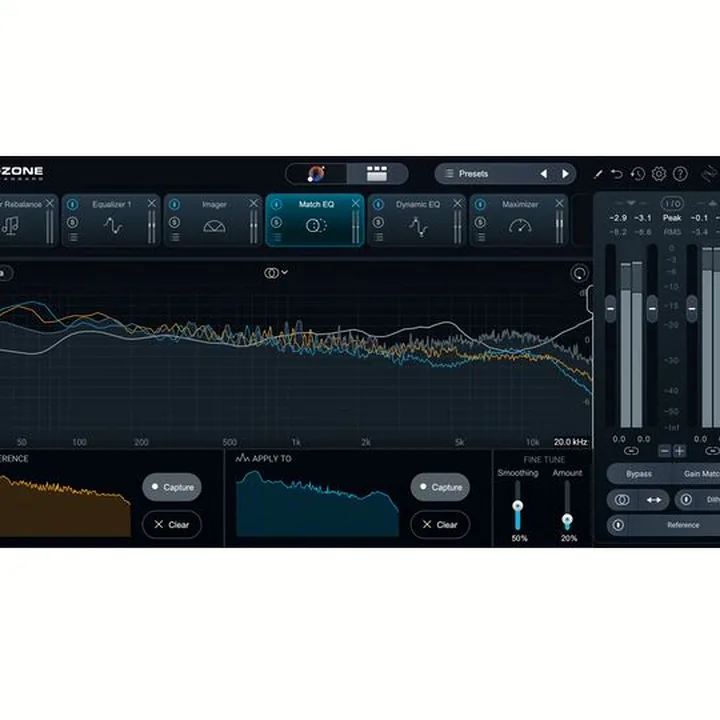Open Maximizer module preset list
Image resolution: width=720 pixels, height=720 pixels.
tap(481, 237)
